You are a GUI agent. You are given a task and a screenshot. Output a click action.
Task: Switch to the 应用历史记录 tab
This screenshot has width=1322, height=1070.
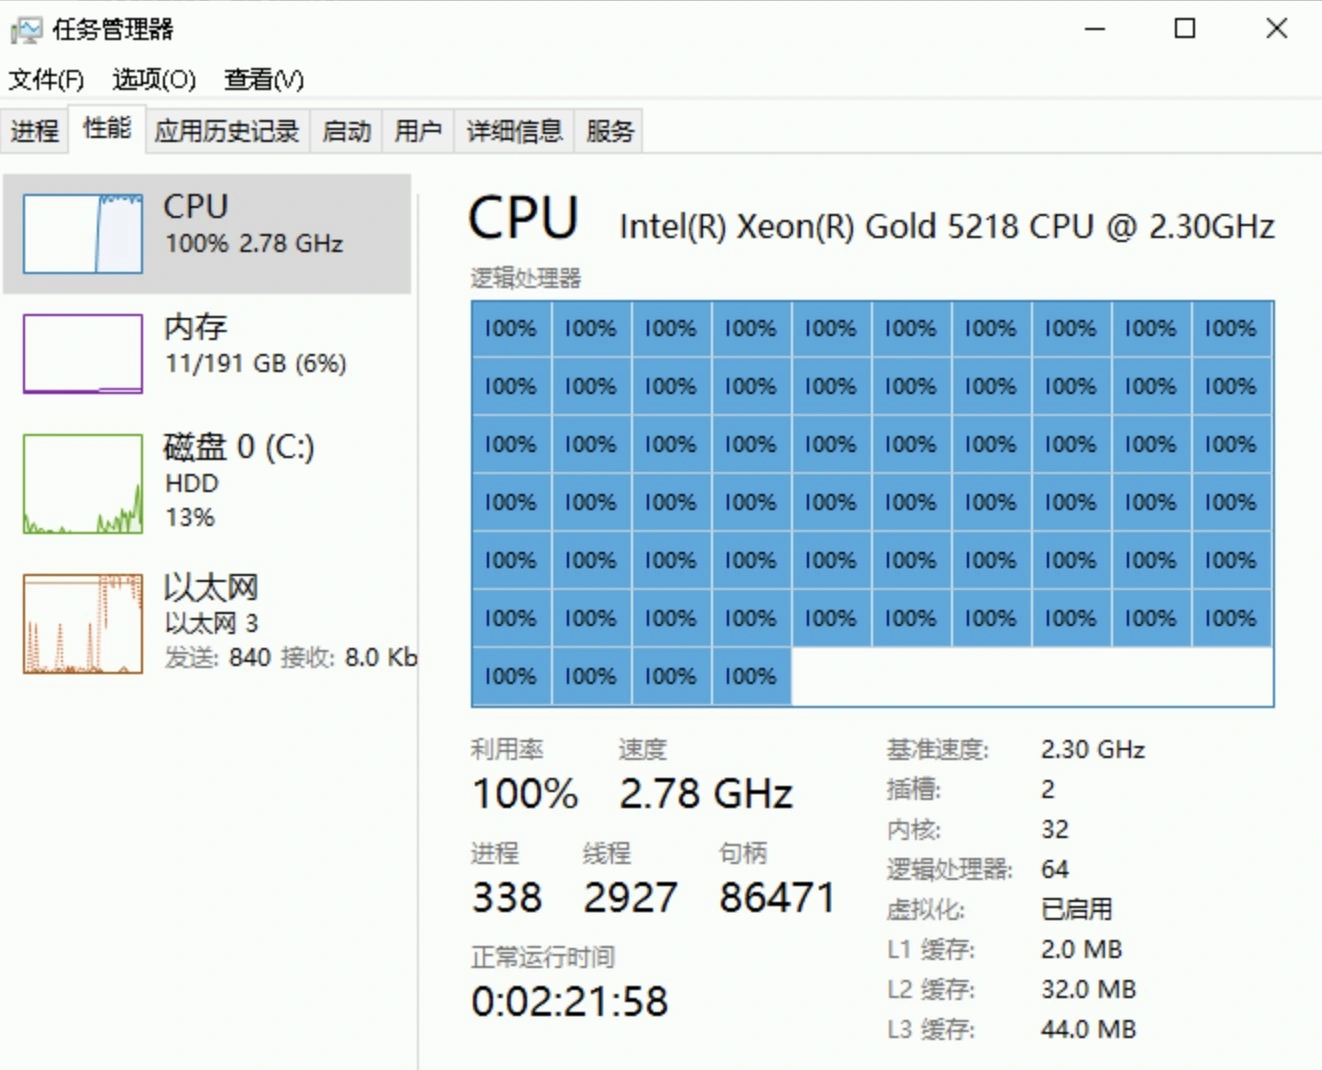click(x=227, y=131)
